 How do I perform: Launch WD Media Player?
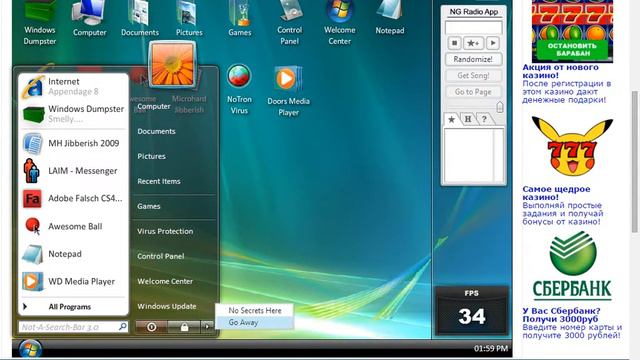73,281
